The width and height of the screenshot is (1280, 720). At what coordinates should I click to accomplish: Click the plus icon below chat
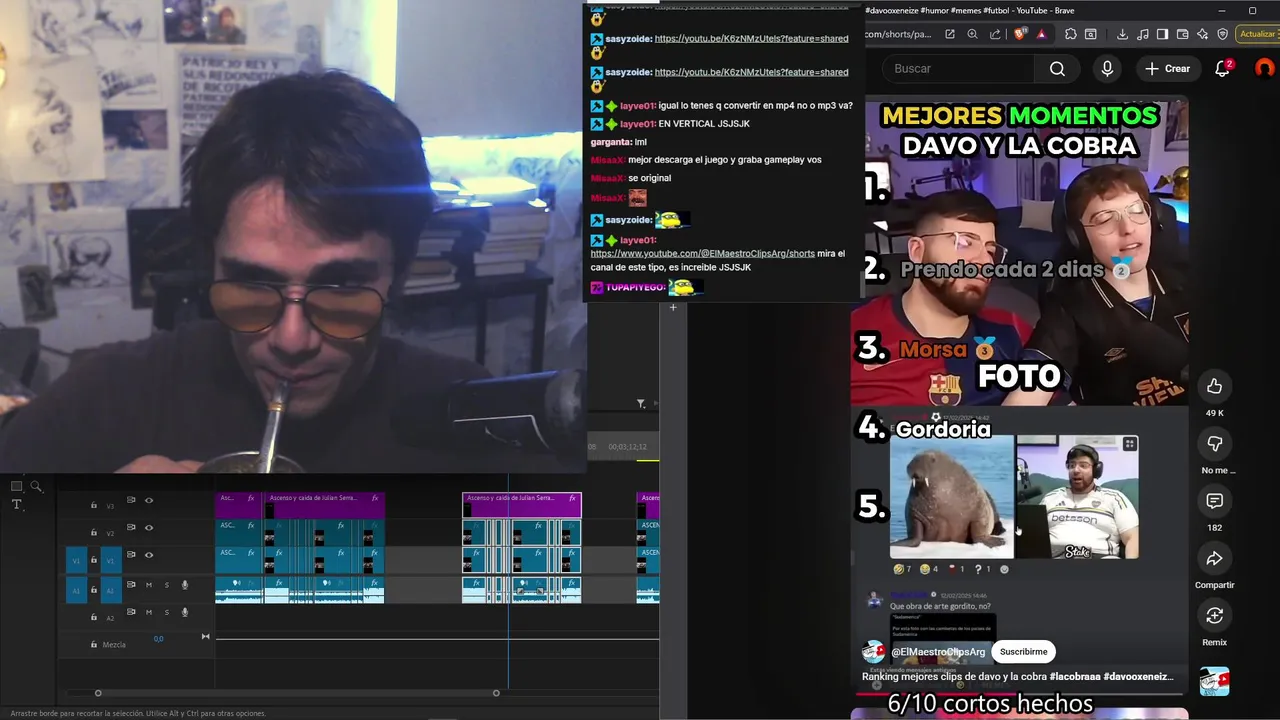673,307
